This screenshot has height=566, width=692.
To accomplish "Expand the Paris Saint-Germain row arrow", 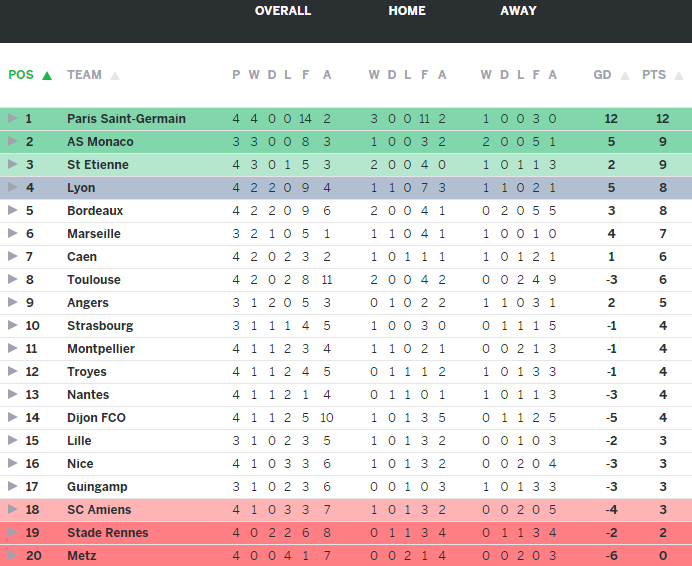I will tap(12, 118).
